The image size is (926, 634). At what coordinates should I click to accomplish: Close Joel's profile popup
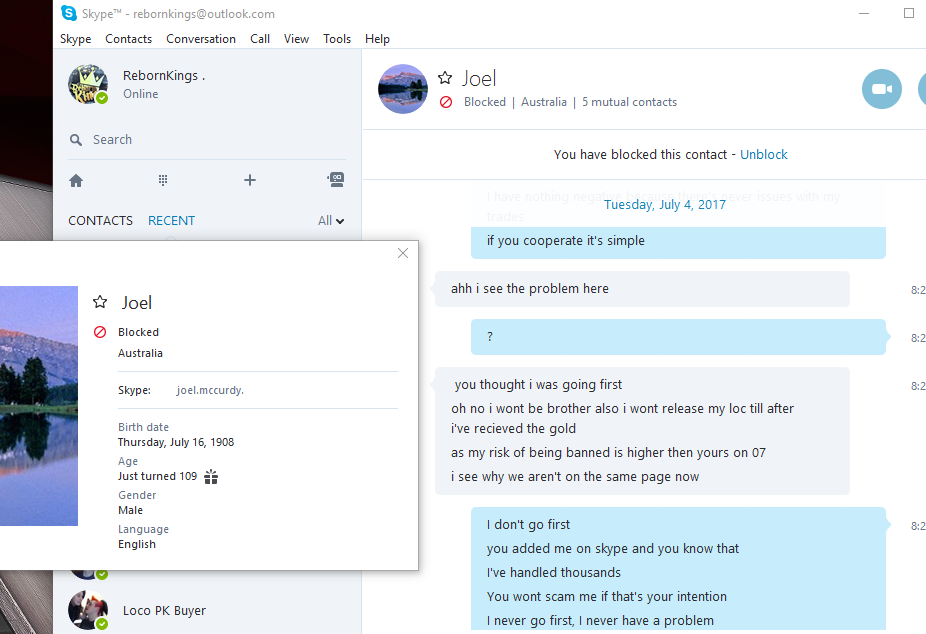pos(403,253)
